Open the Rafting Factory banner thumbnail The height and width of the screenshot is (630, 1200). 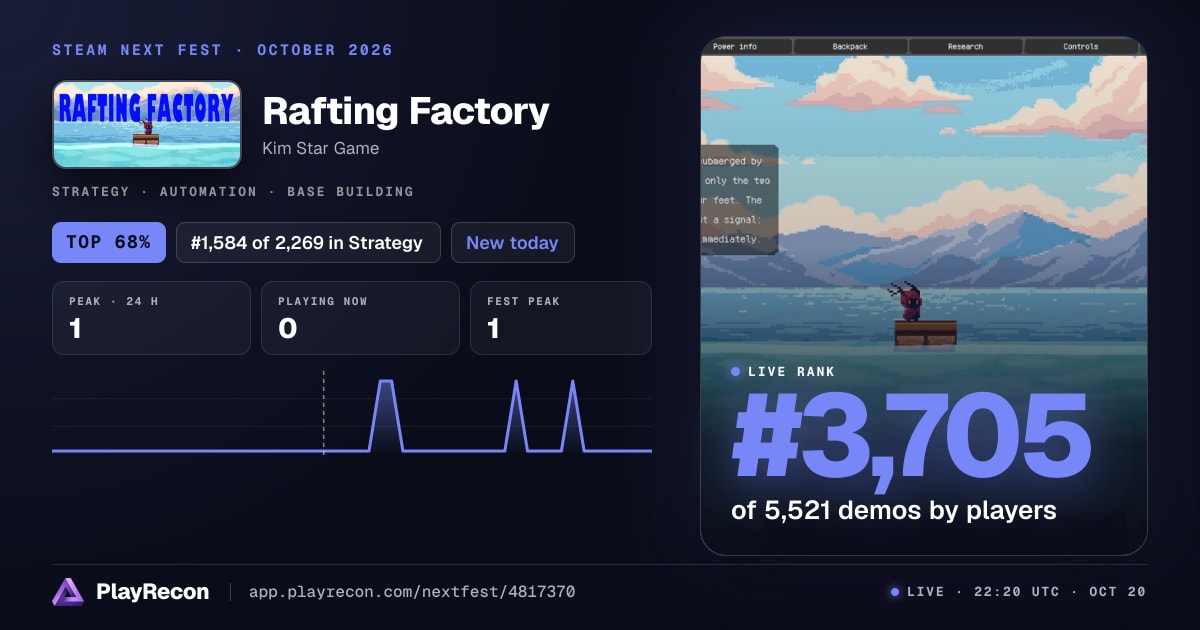click(147, 124)
